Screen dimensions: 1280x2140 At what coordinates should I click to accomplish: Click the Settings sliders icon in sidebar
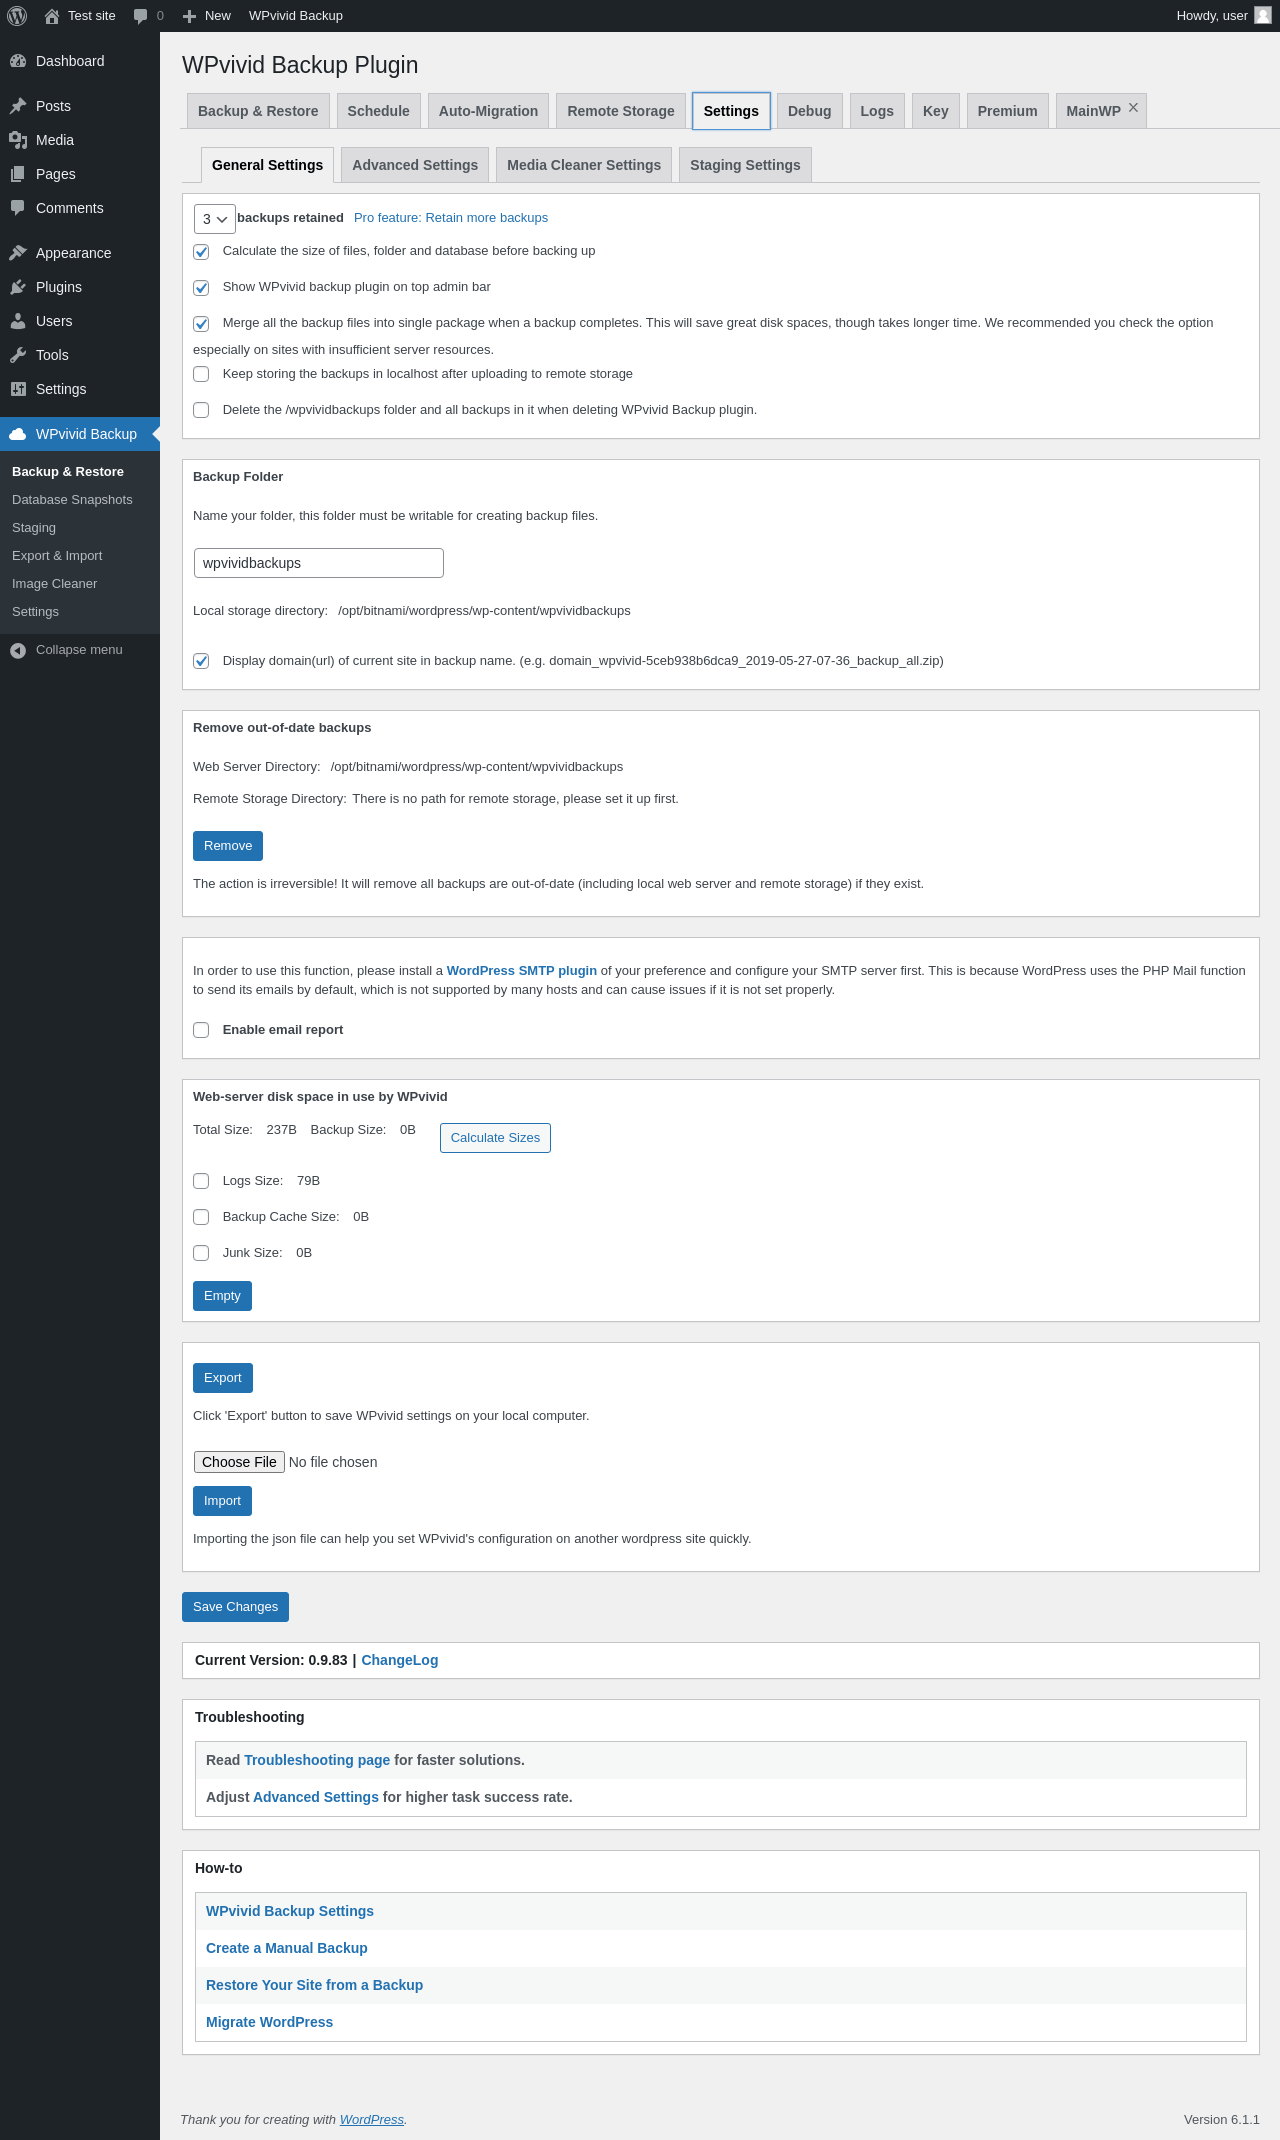[18, 389]
